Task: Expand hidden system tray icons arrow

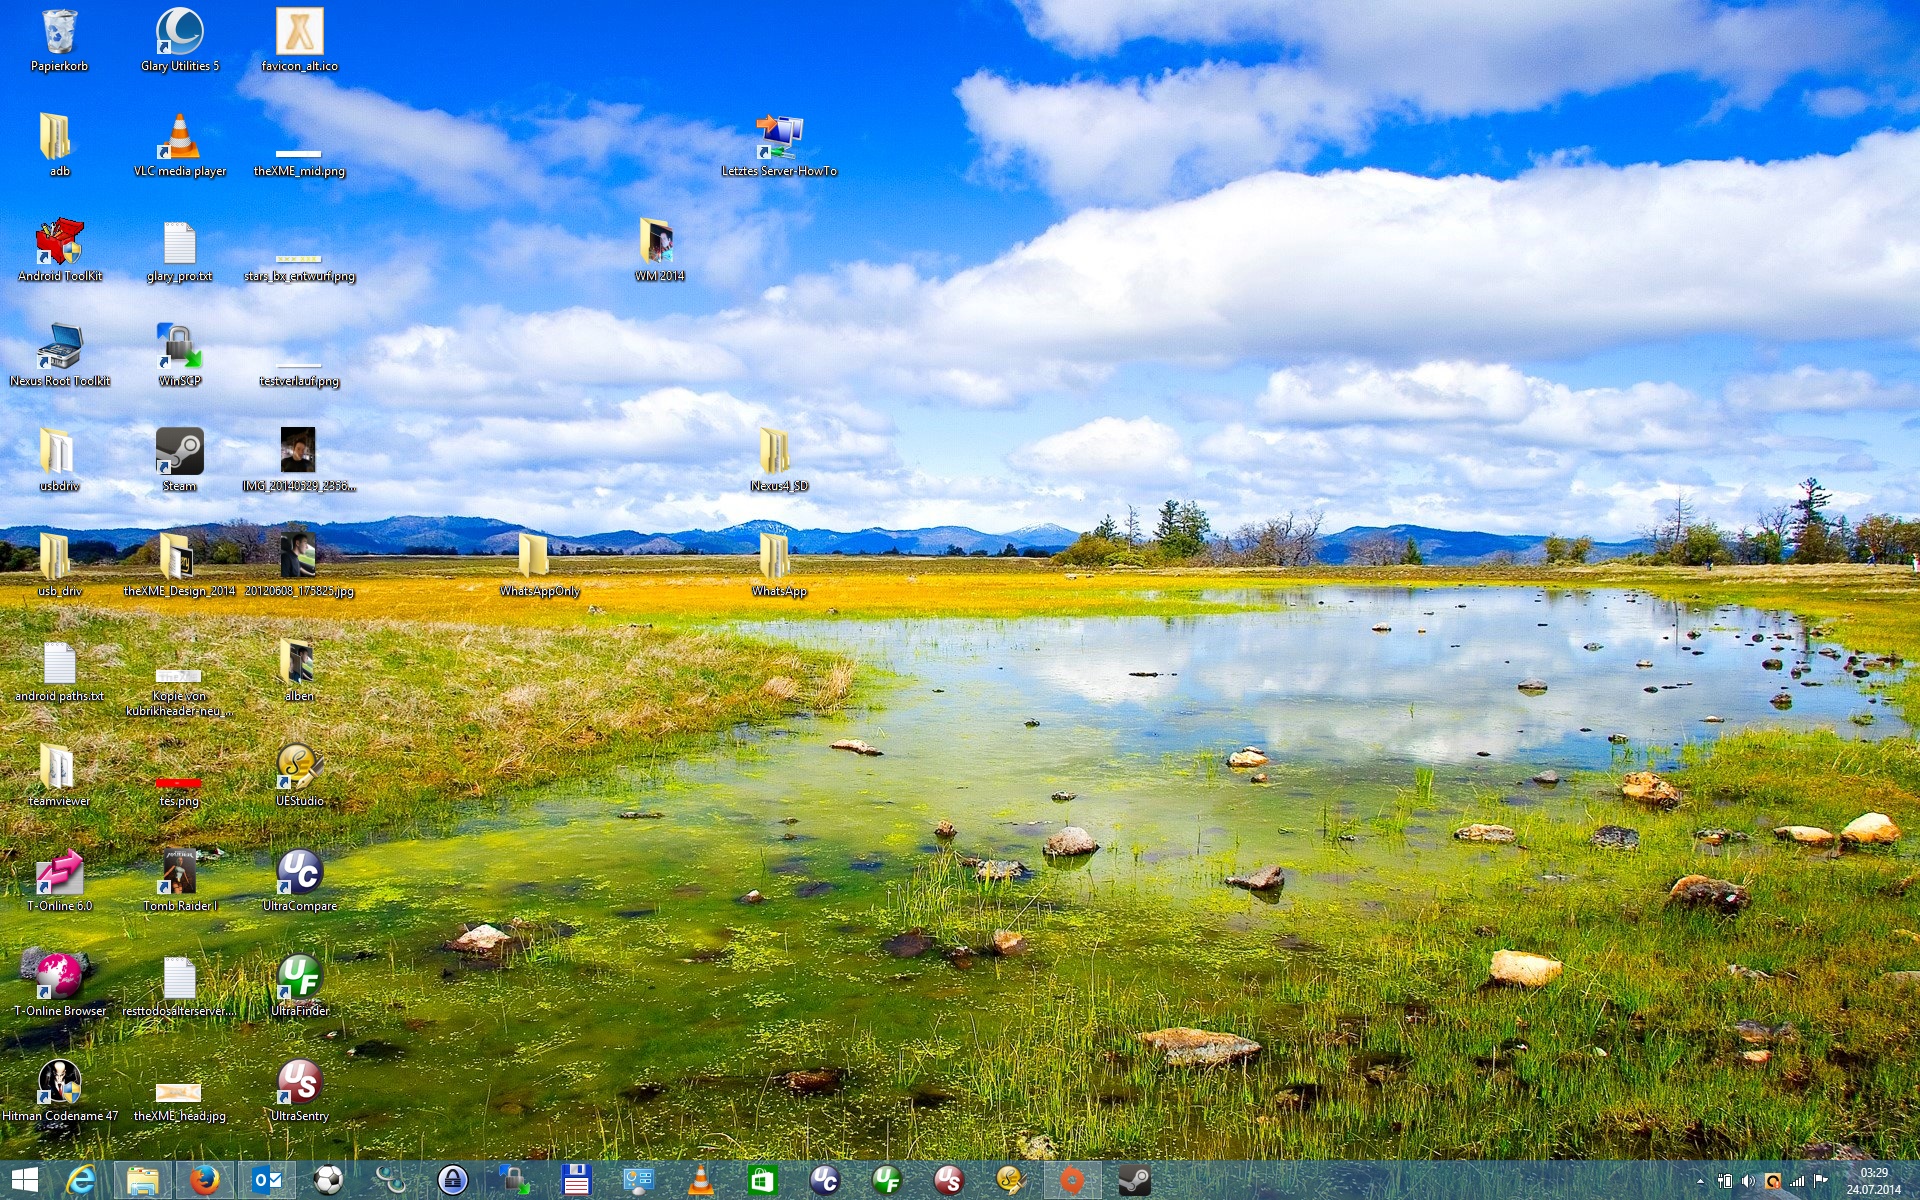Action: [x=1700, y=1181]
